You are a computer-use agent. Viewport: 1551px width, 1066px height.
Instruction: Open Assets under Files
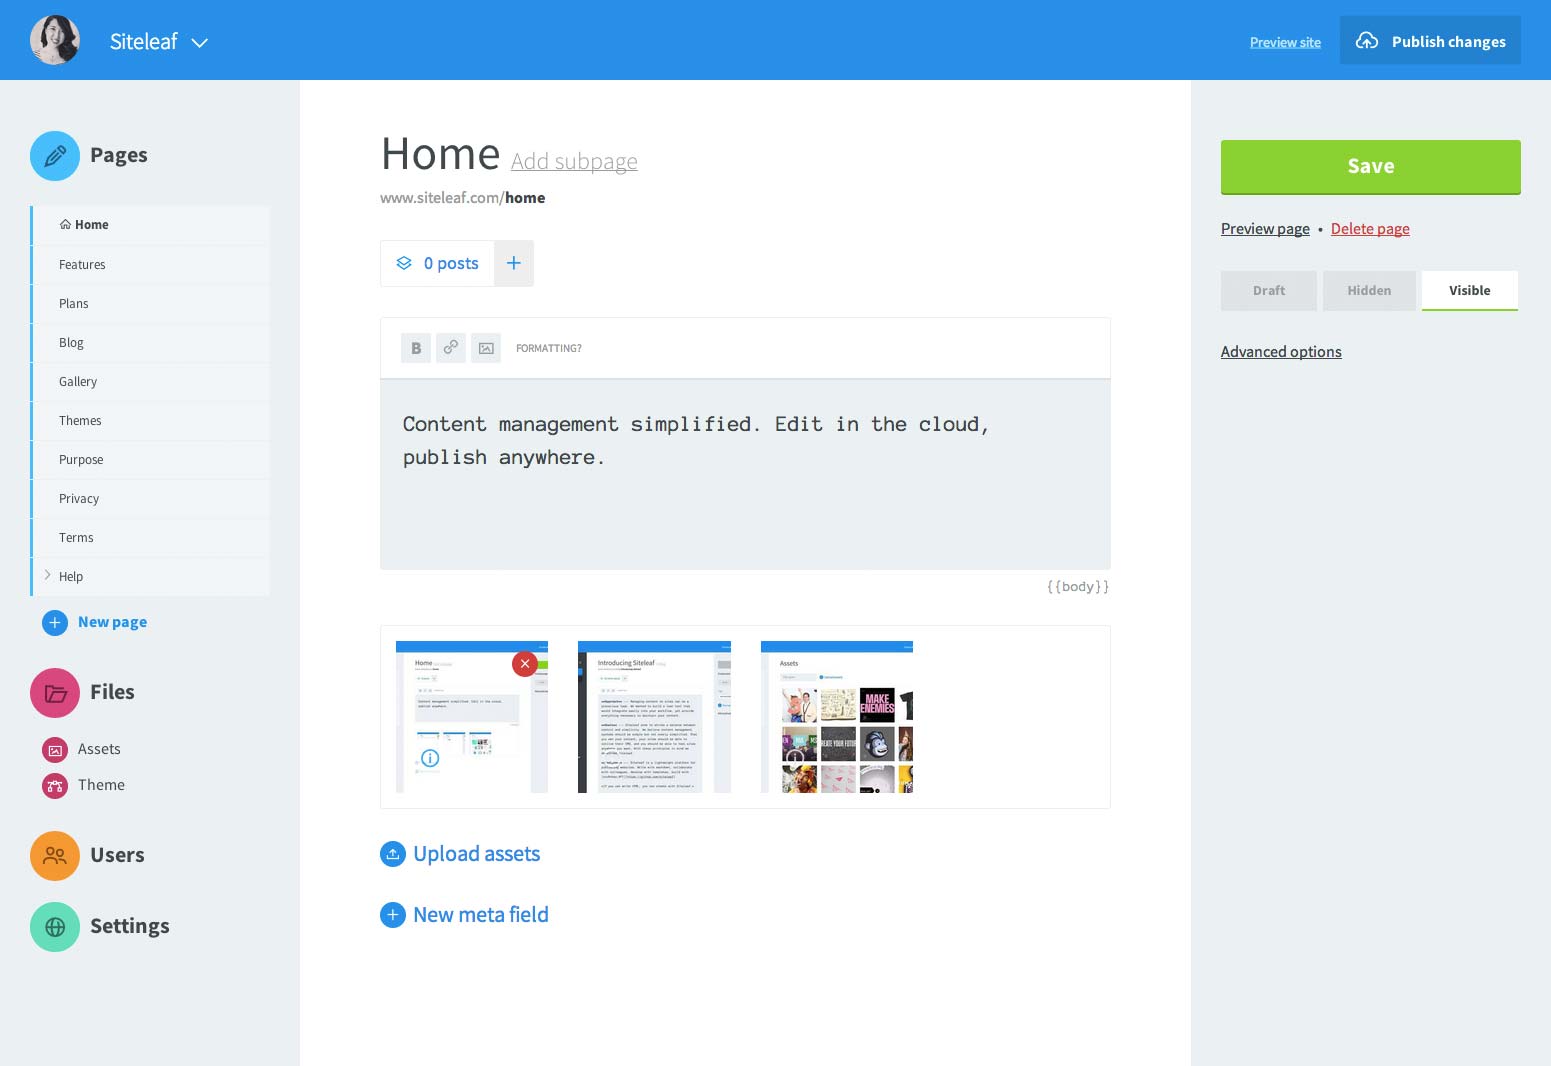click(99, 749)
